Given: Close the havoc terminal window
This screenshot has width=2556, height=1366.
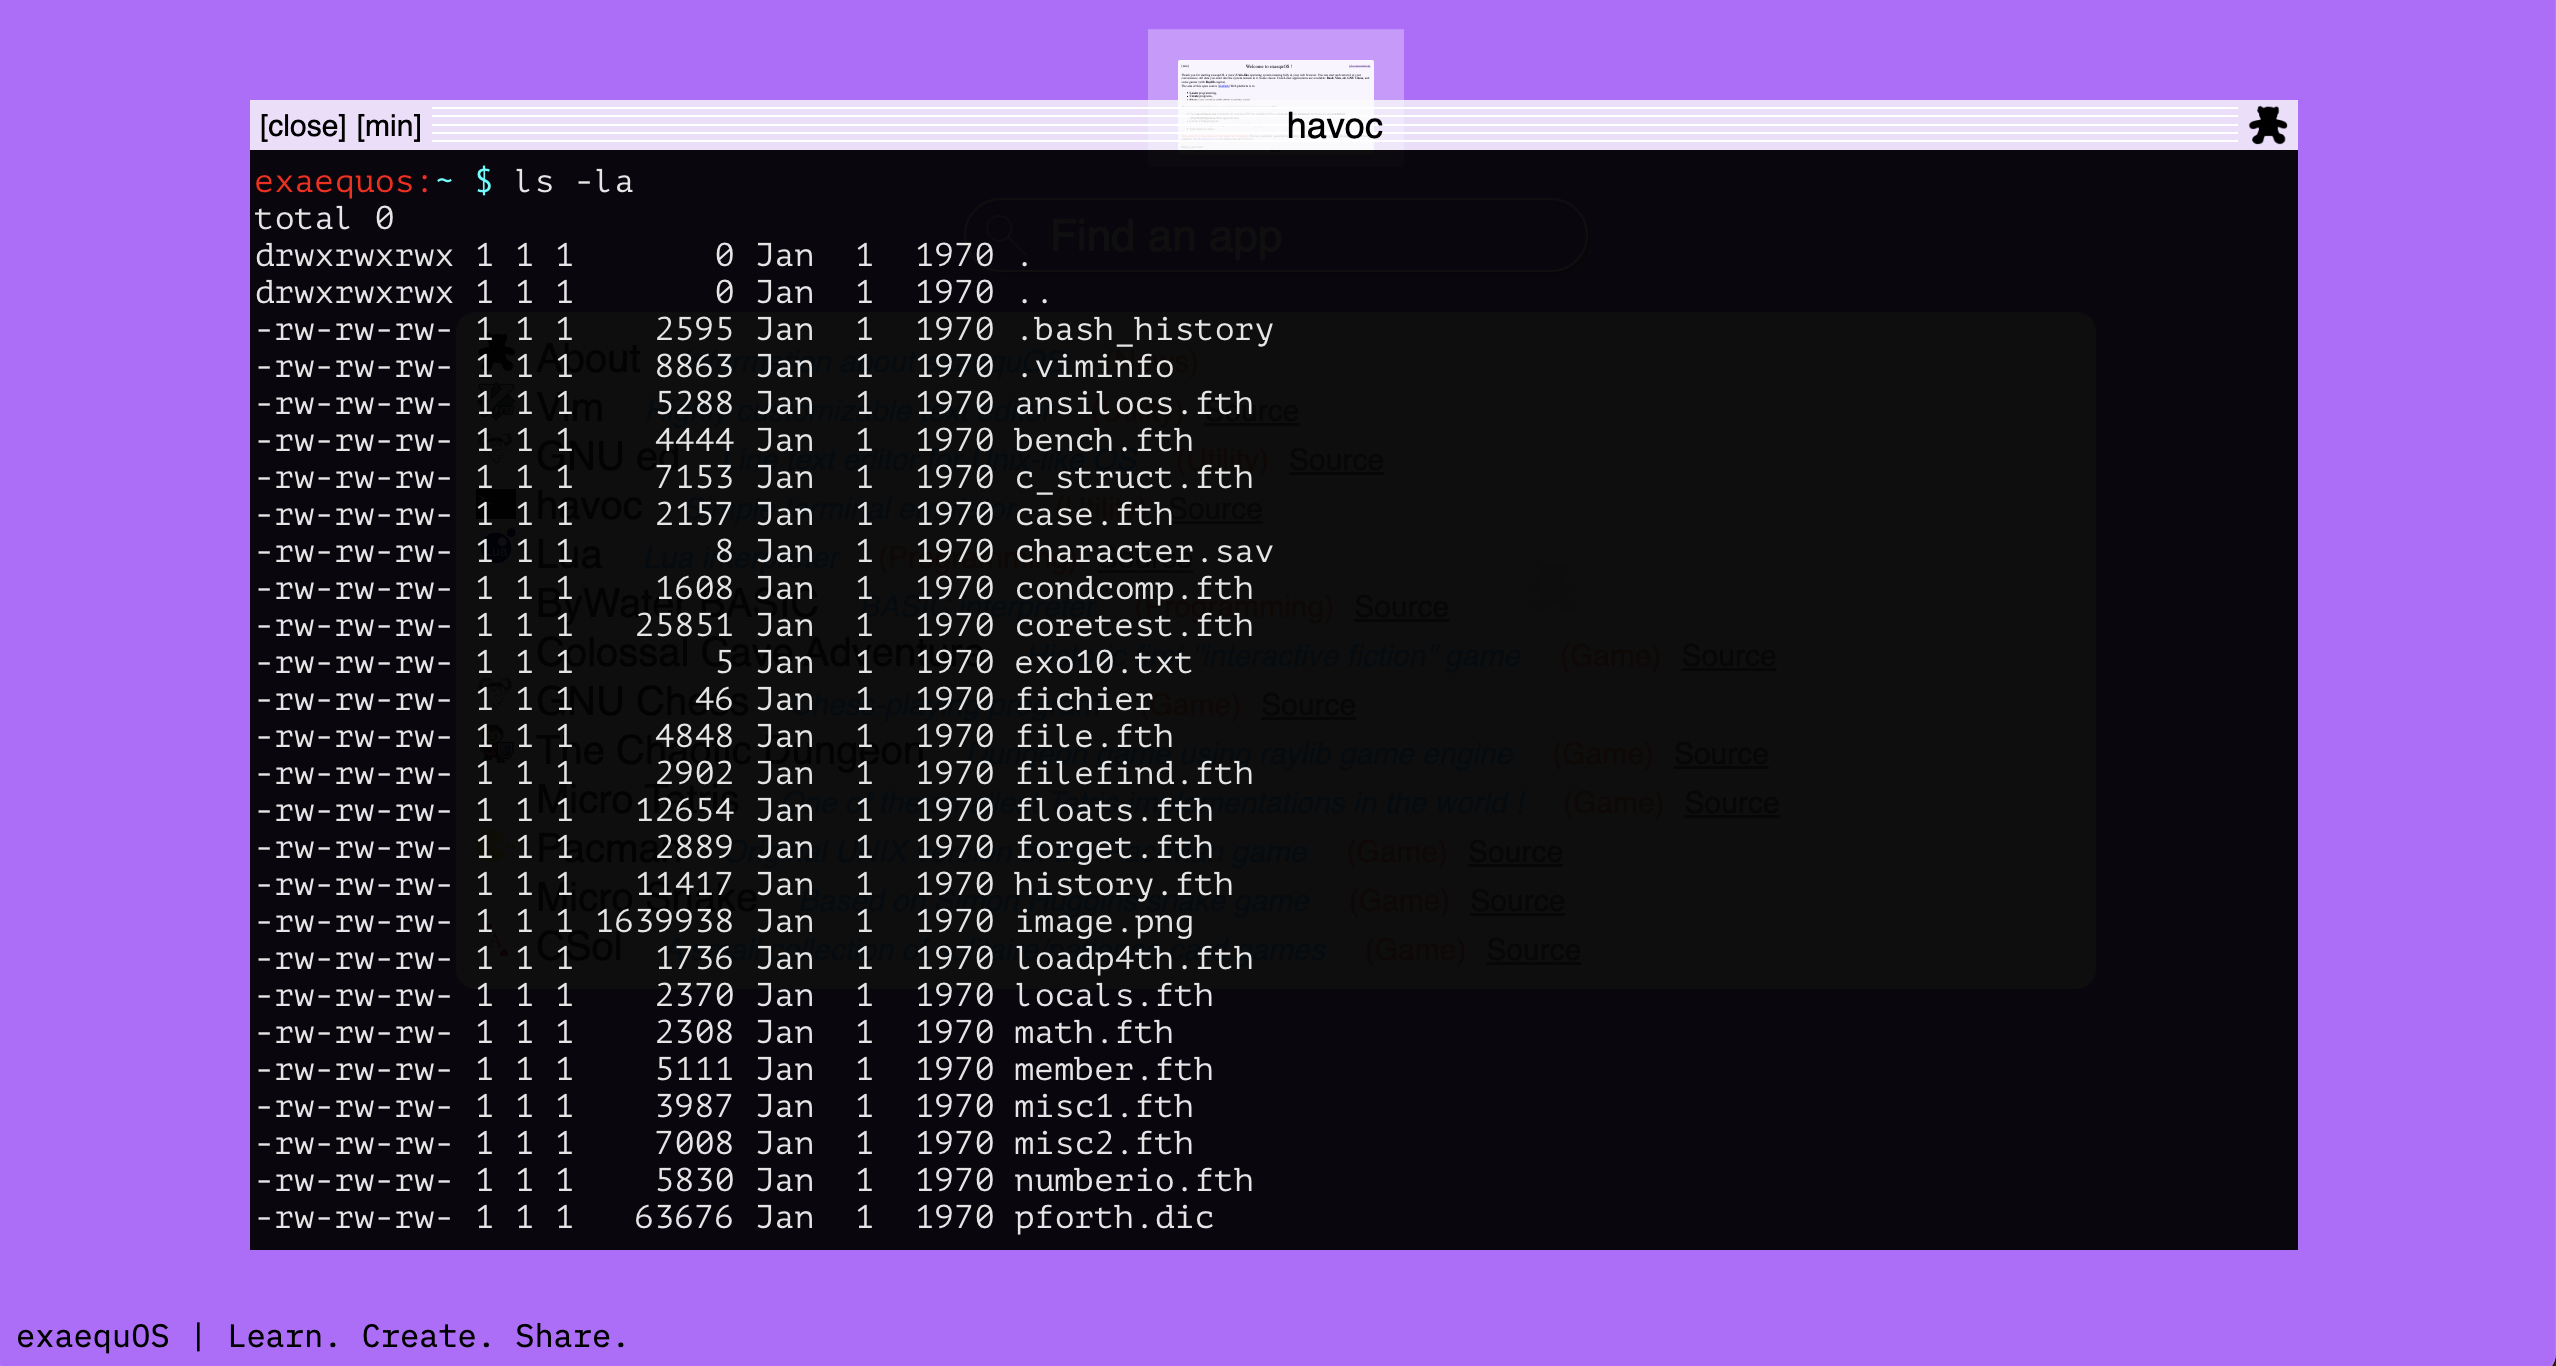Looking at the screenshot, I should [x=303, y=126].
